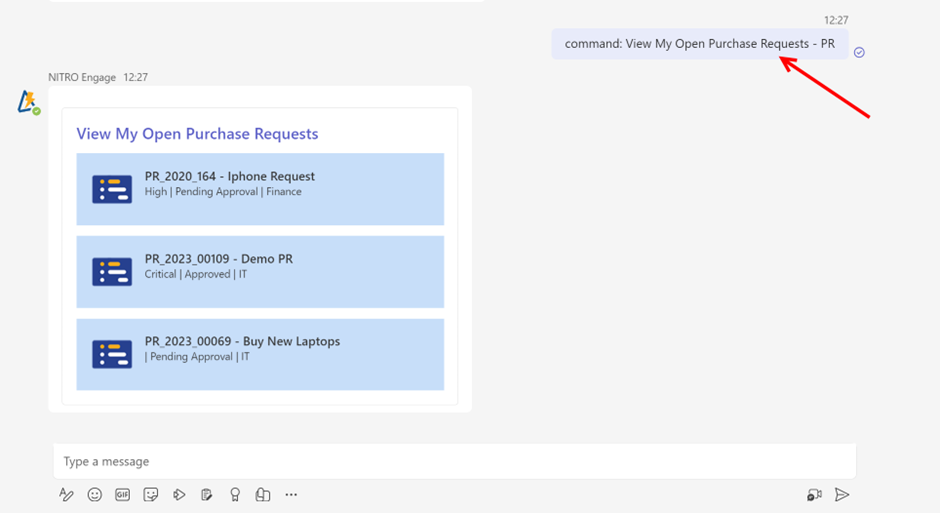The image size is (940, 513).
Task: Click the notepad icon in compose toolbar
Action: point(207,494)
